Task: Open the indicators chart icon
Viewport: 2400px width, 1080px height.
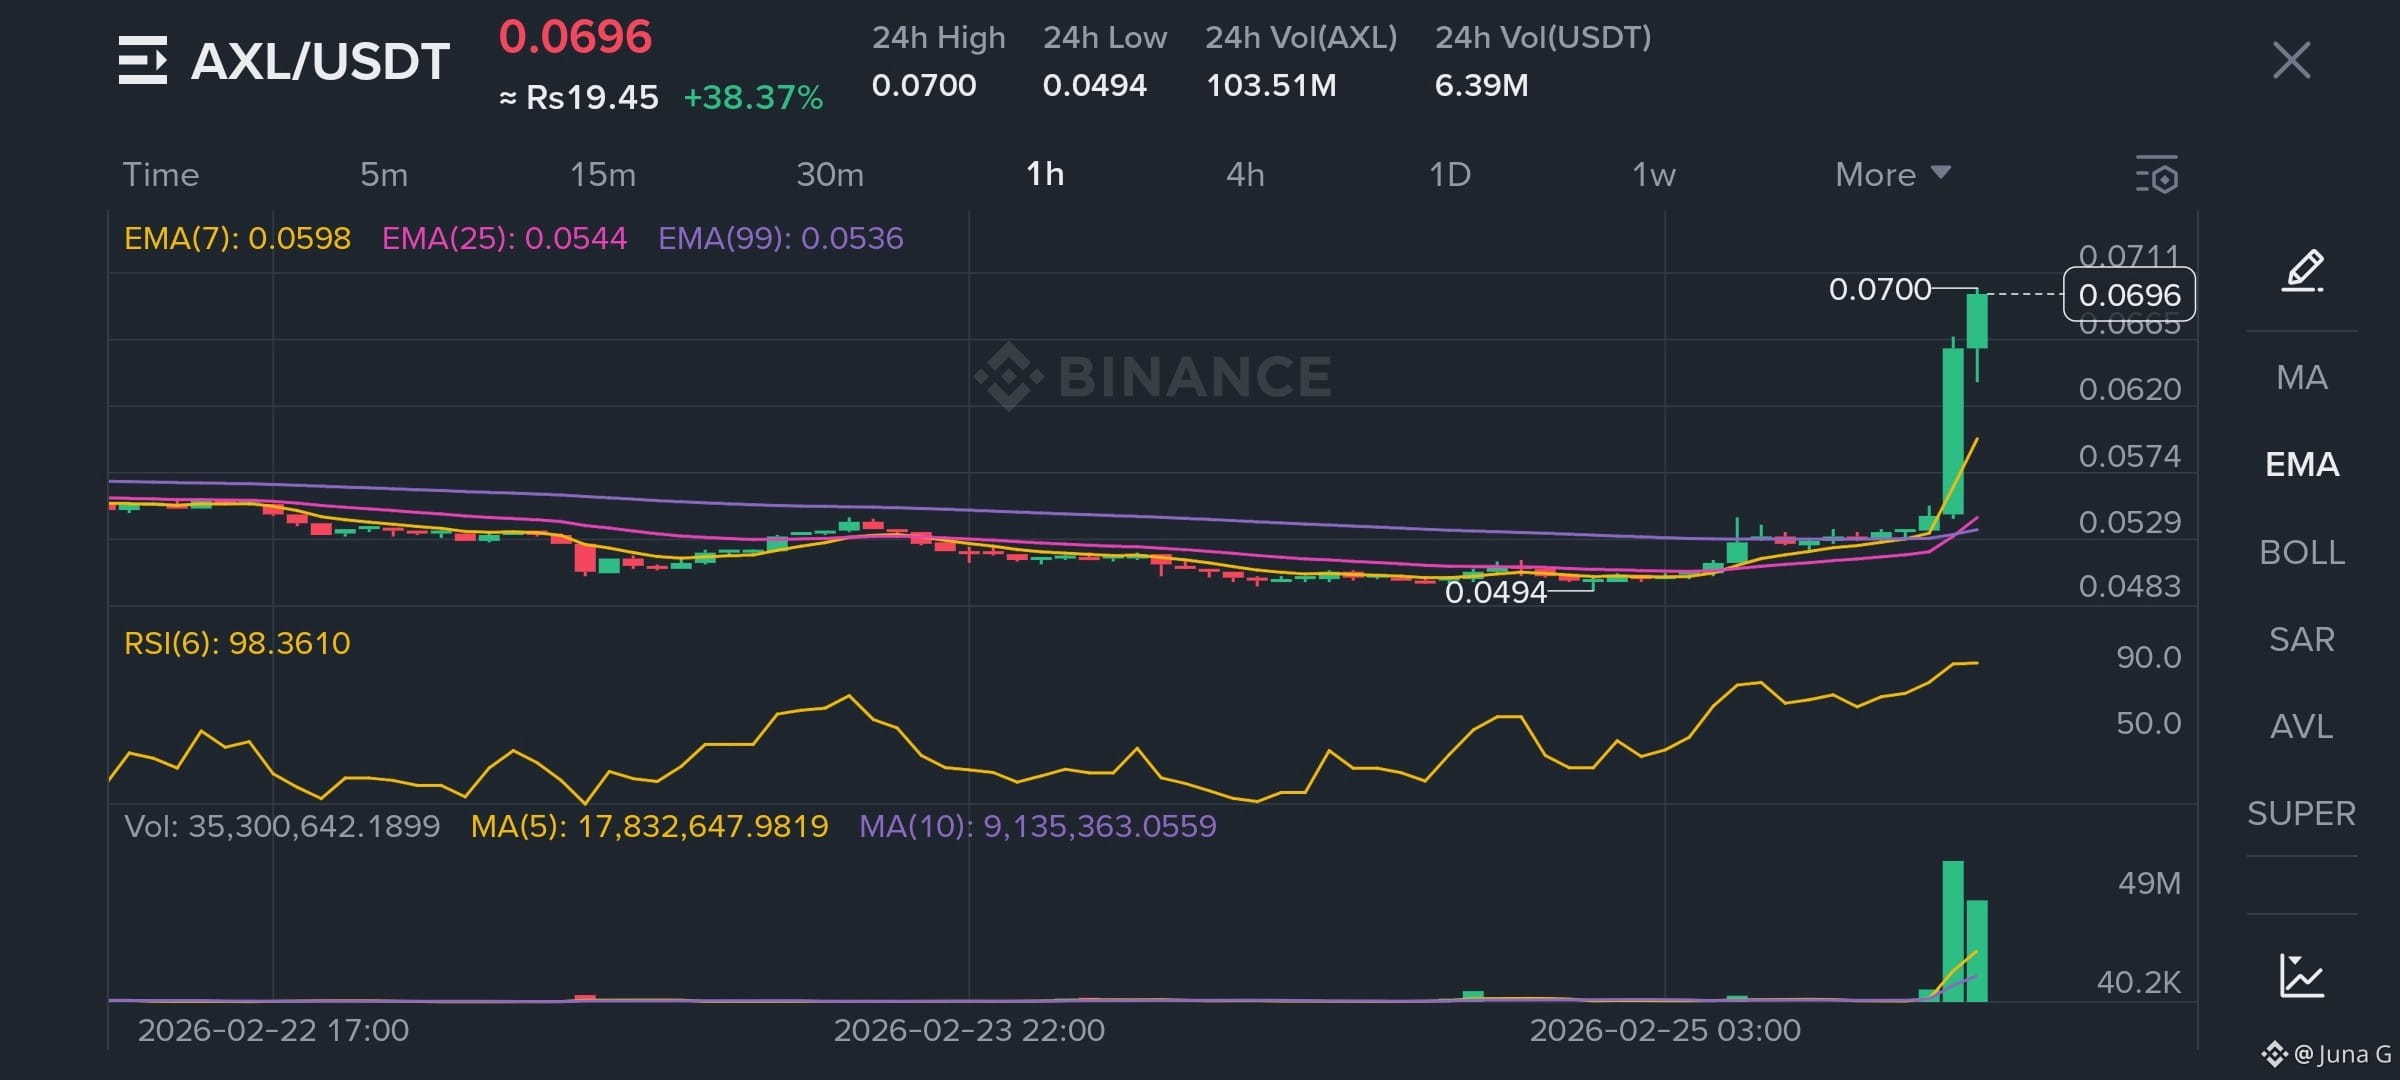Action: tap(2302, 975)
